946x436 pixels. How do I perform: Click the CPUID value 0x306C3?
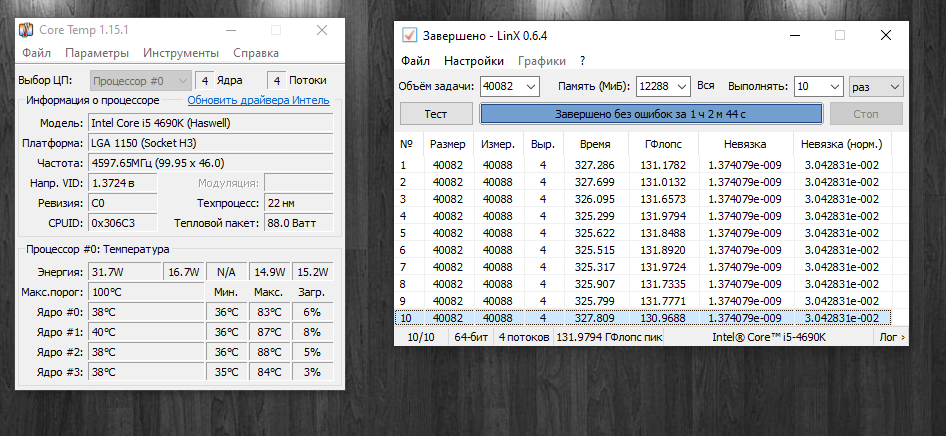(x=122, y=223)
